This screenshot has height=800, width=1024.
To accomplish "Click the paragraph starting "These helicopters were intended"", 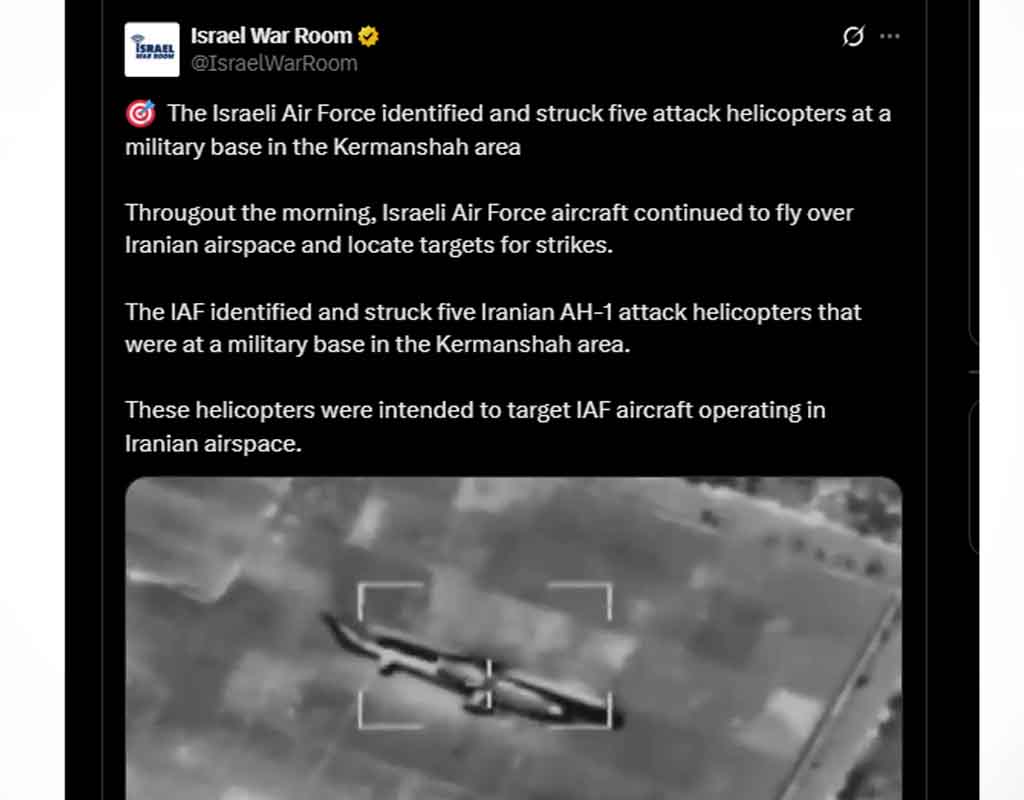I will pyautogui.click(x=475, y=426).
